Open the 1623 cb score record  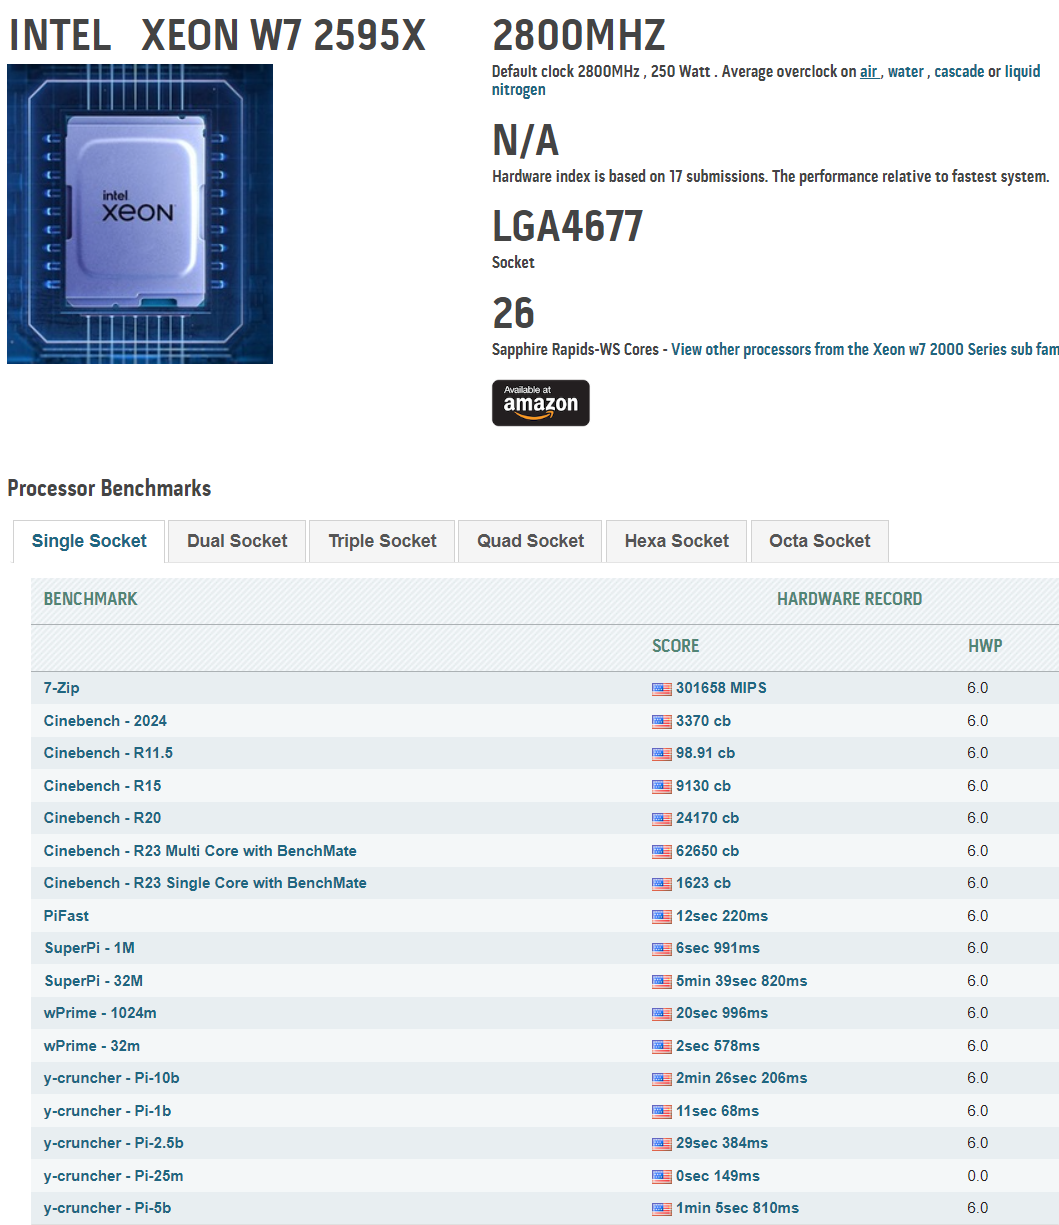pos(703,883)
